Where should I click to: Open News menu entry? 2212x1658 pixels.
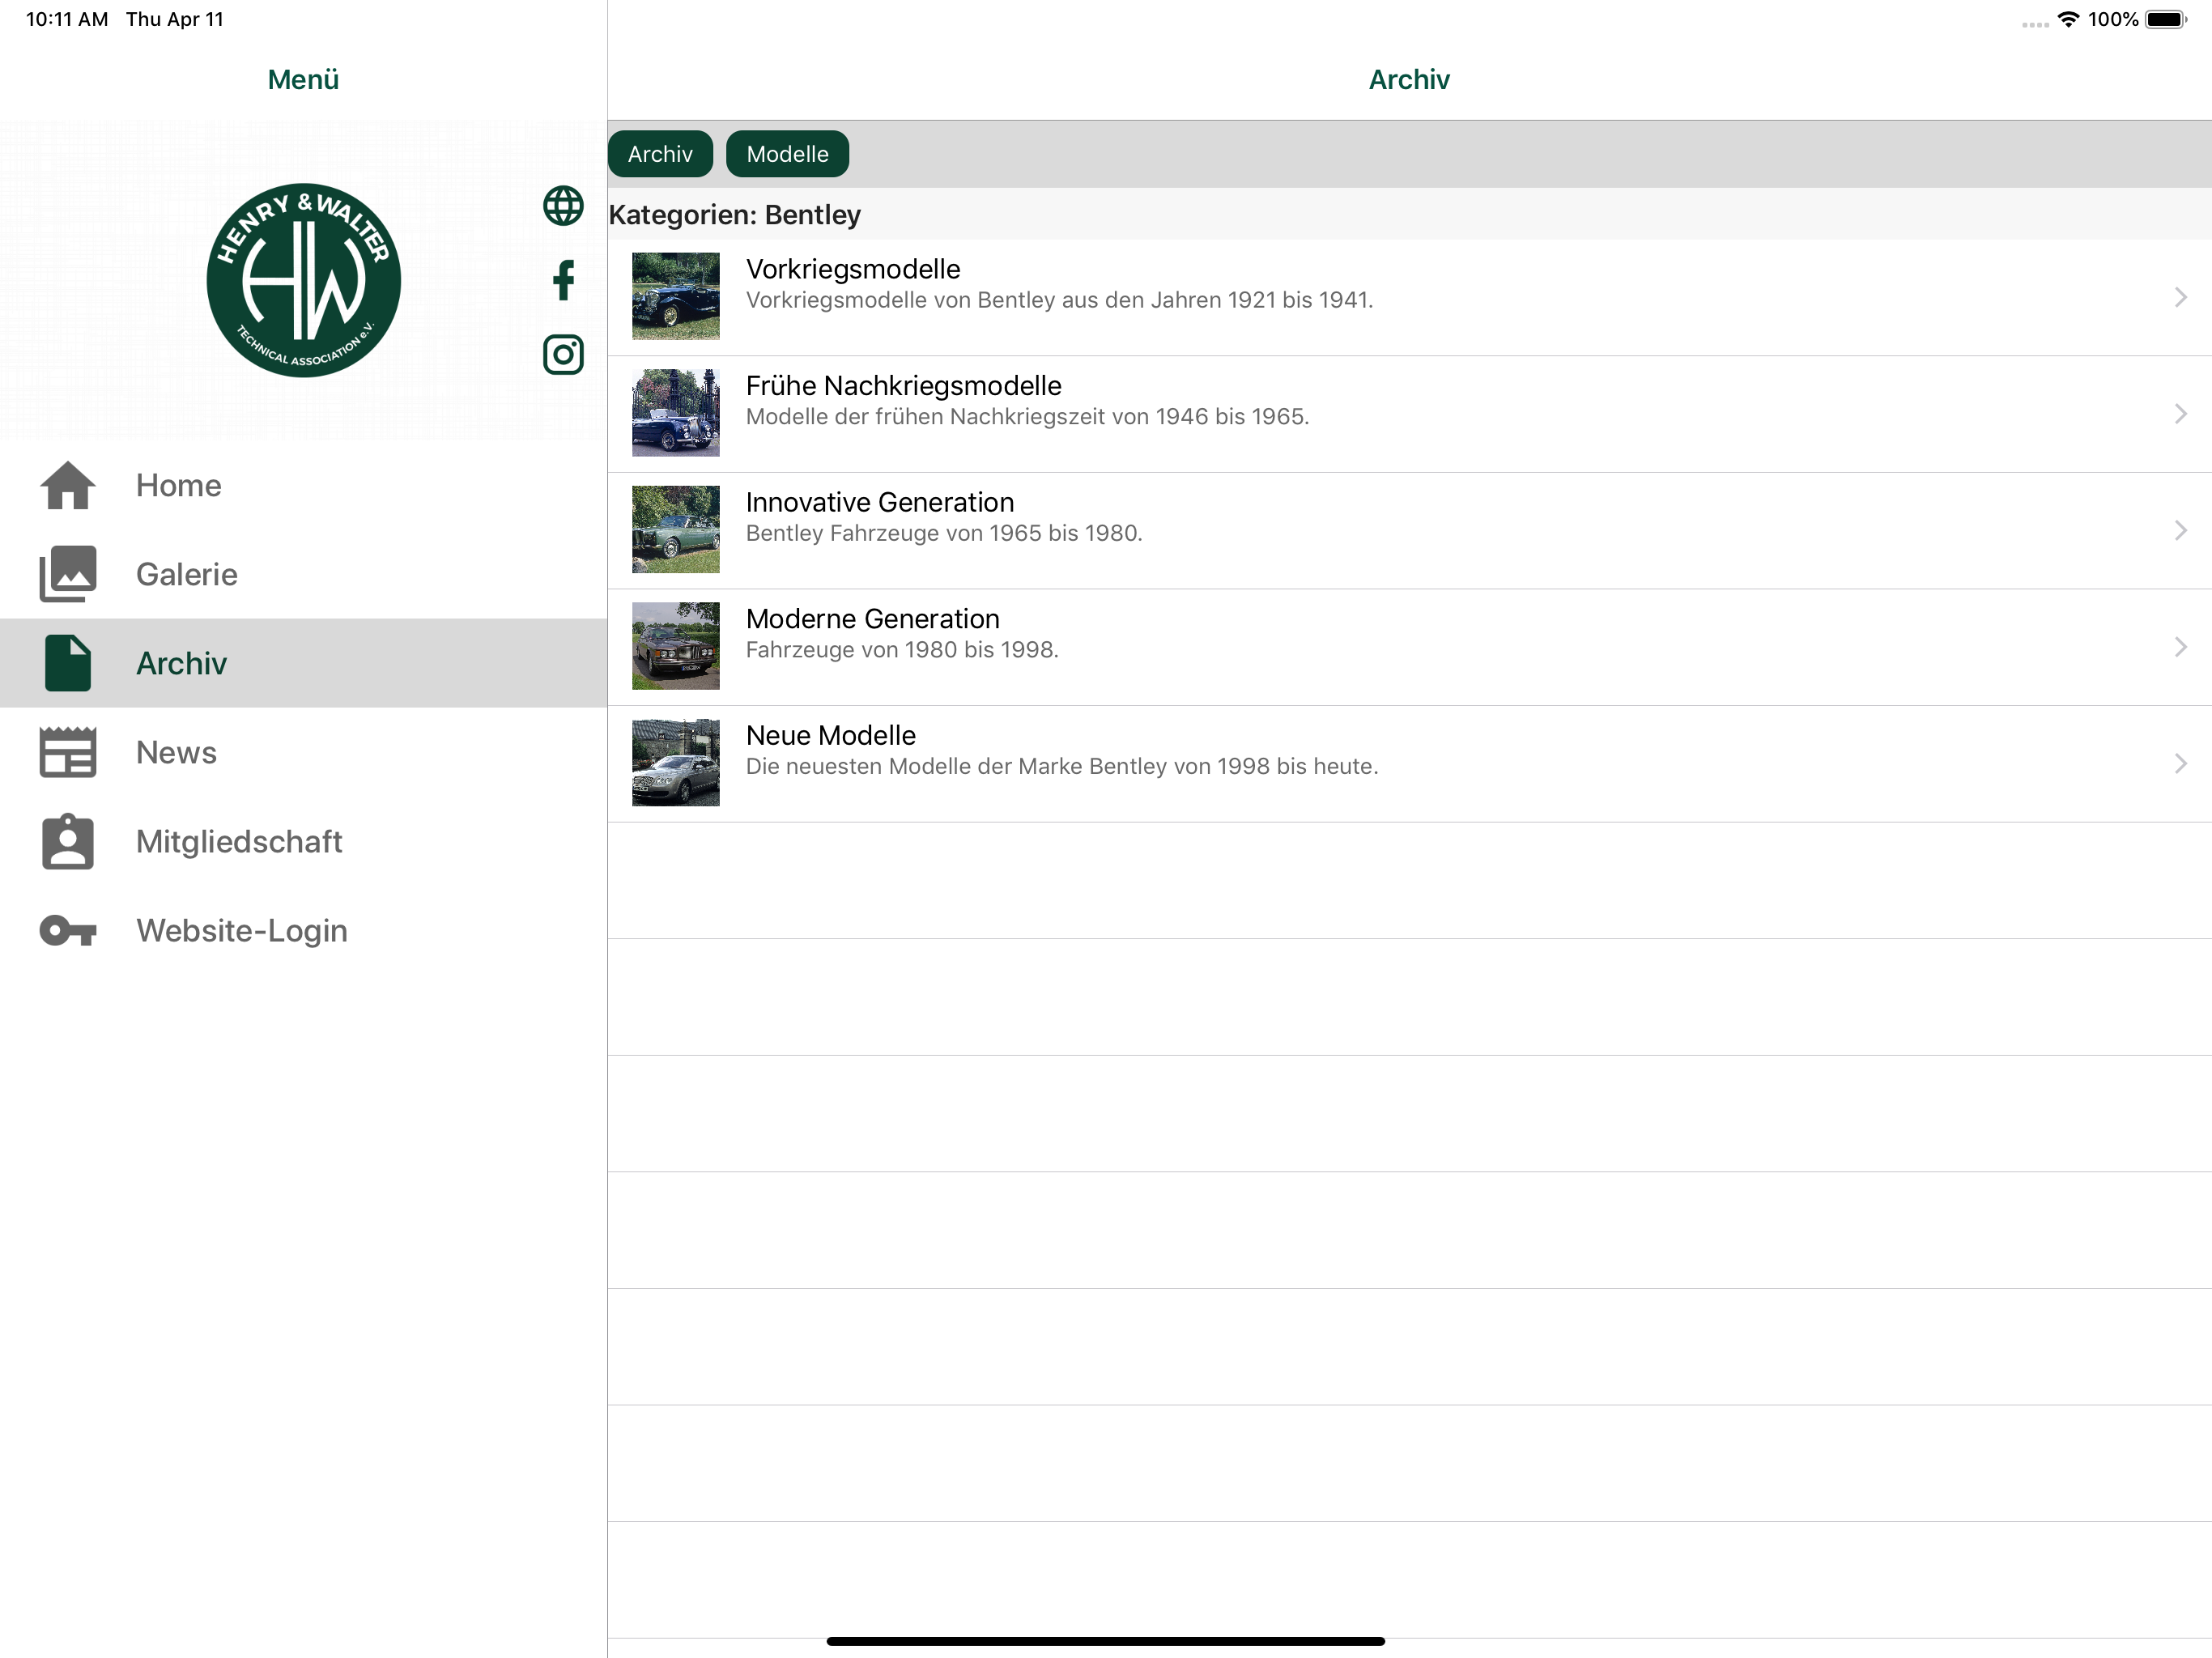click(x=177, y=752)
